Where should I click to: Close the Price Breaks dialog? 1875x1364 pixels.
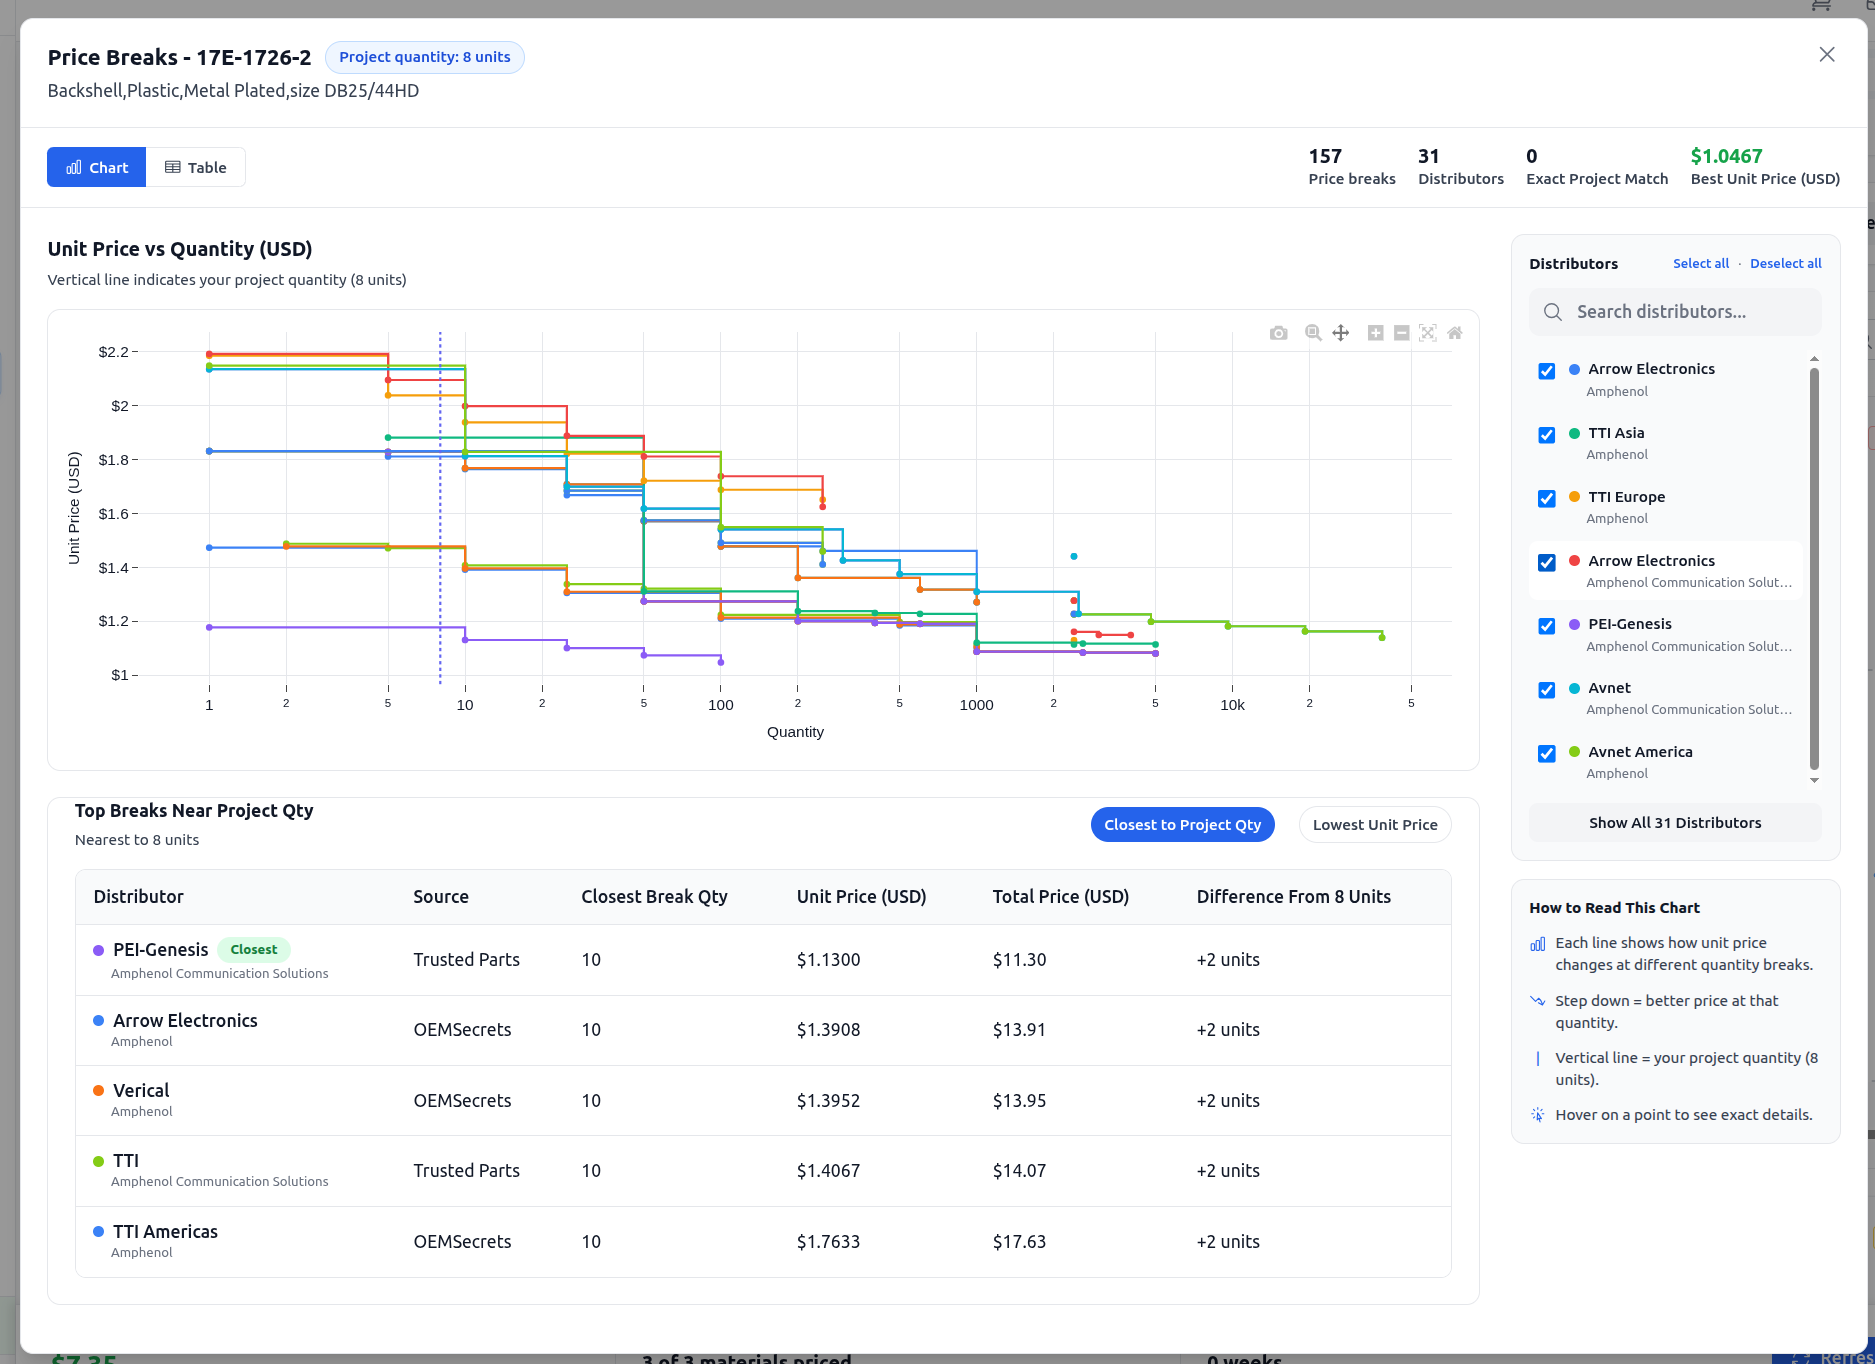(1827, 55)
